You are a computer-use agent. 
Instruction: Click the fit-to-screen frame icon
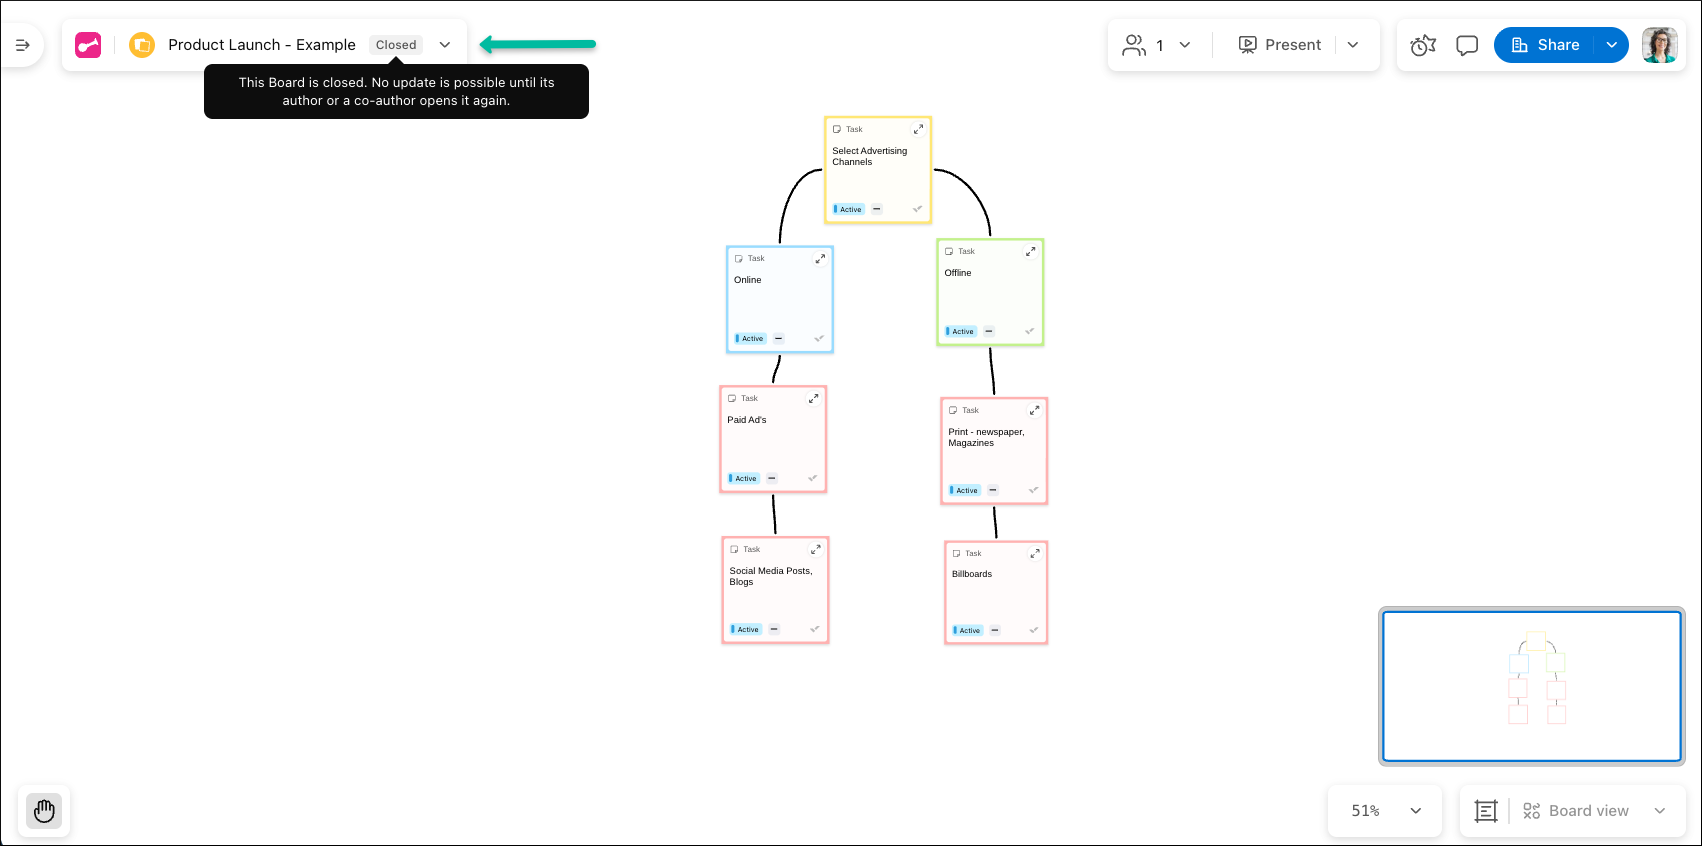(1486, 811)
